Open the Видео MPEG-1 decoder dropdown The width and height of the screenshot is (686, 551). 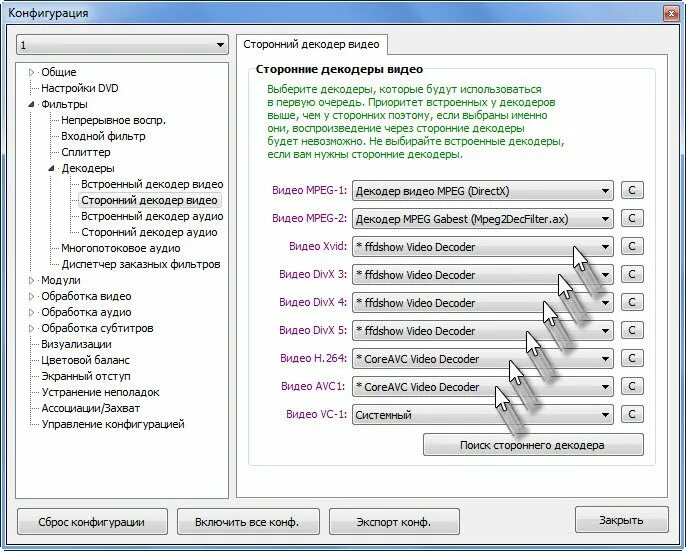[x=483, y=191]
